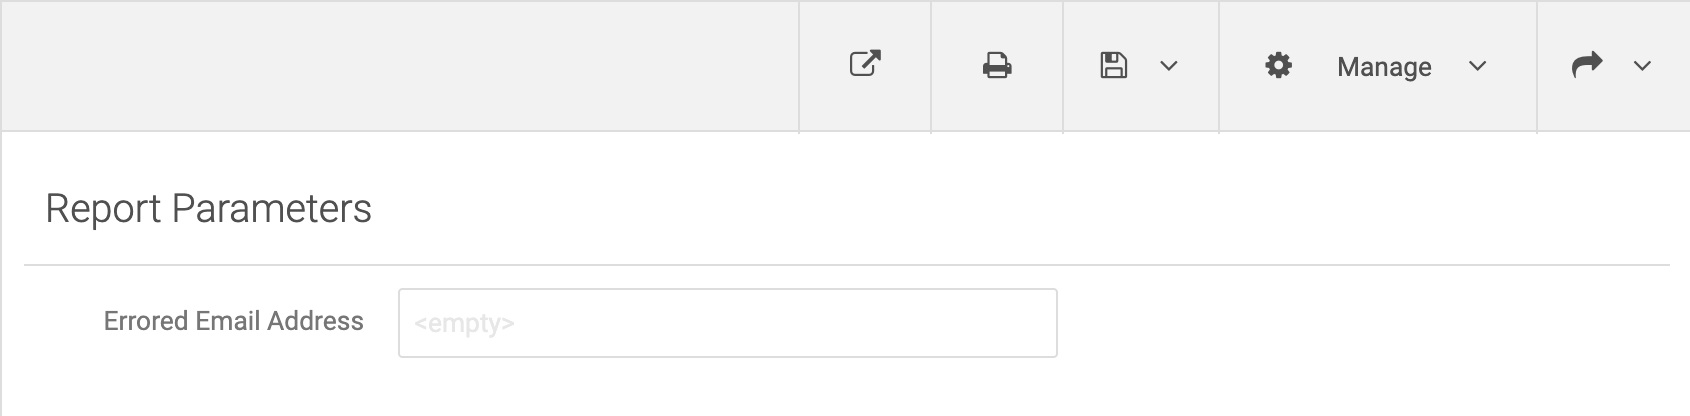Click the blank toolbar area left of icons
Viewport: 1690px width, 416px height.
click(400, 66)
